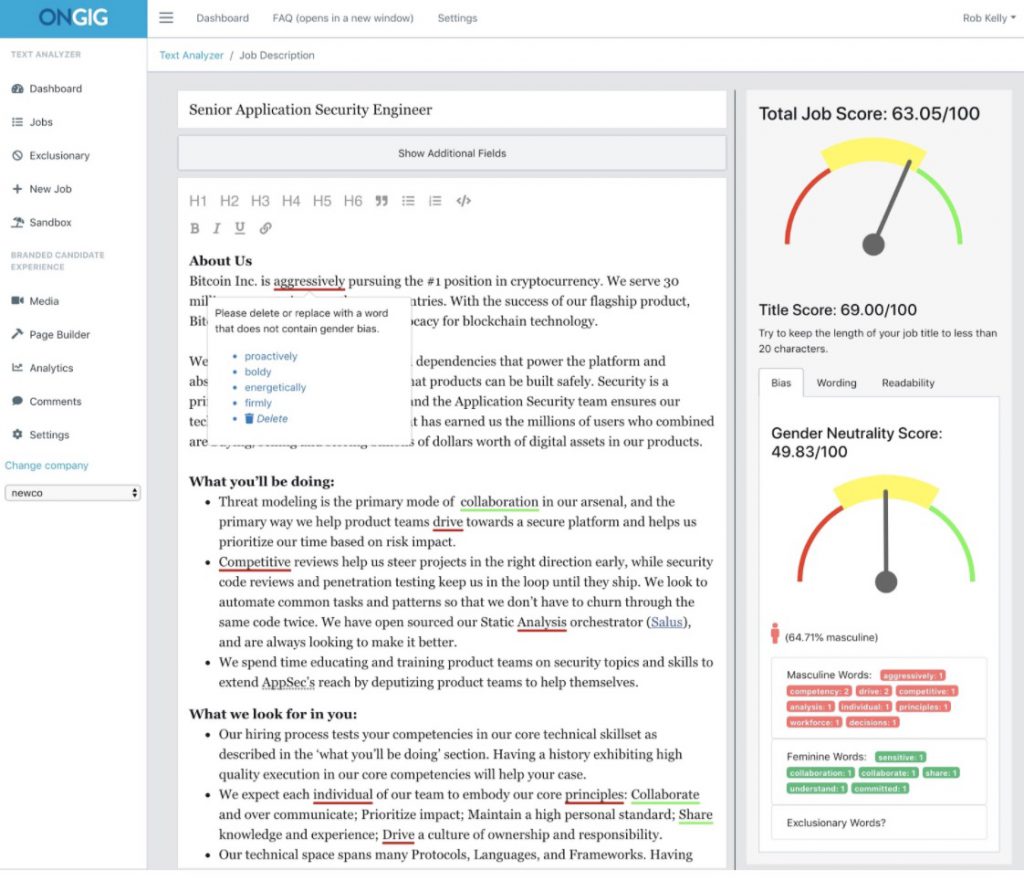
Task: Apply H1 heading format
Action: (x=198, y=200)
